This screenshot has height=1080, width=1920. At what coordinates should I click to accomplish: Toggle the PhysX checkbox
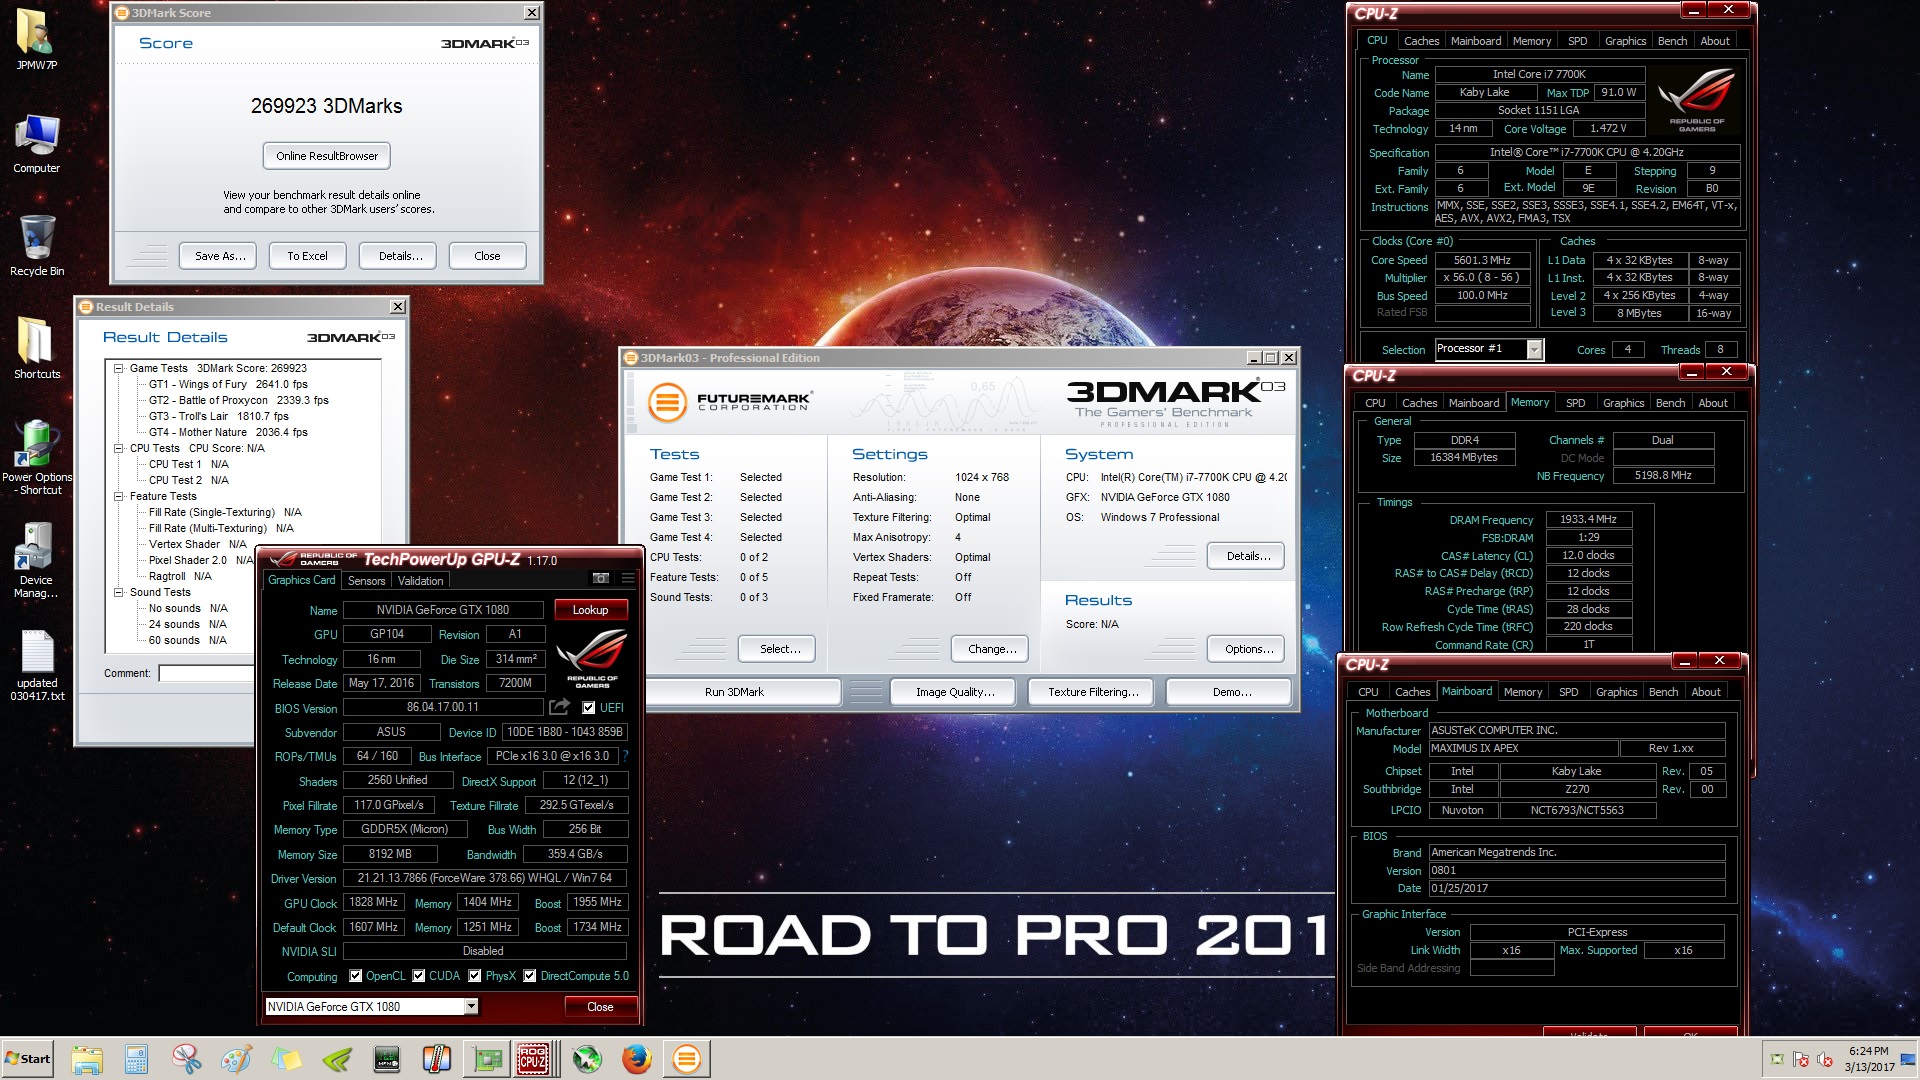pos(475,976)
